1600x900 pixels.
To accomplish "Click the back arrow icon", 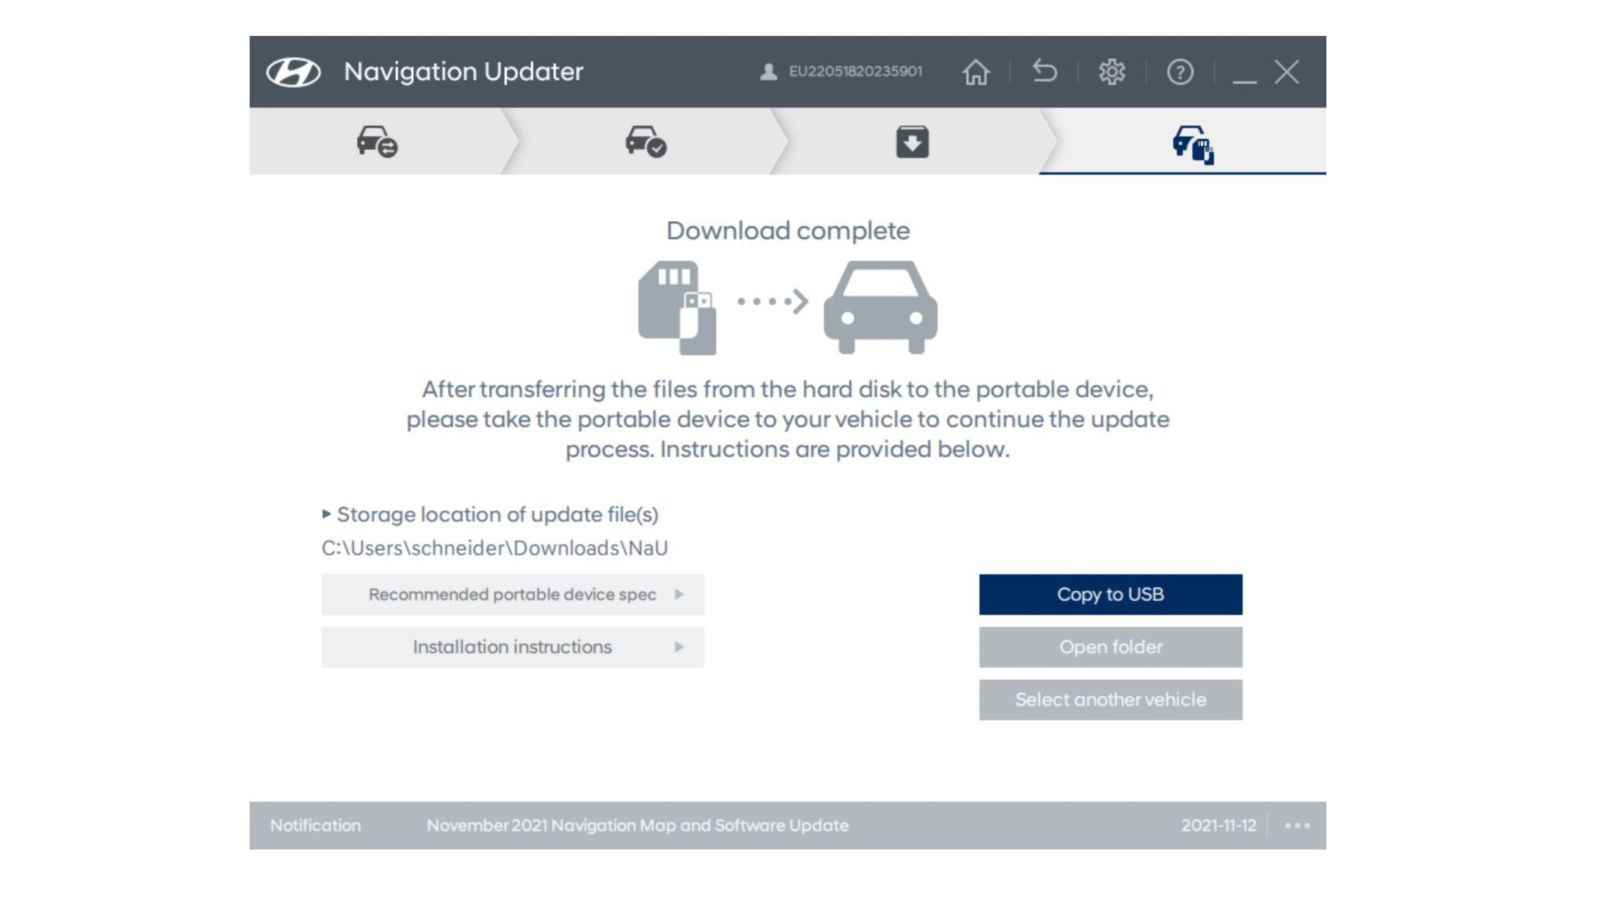I will (1044, 71).
